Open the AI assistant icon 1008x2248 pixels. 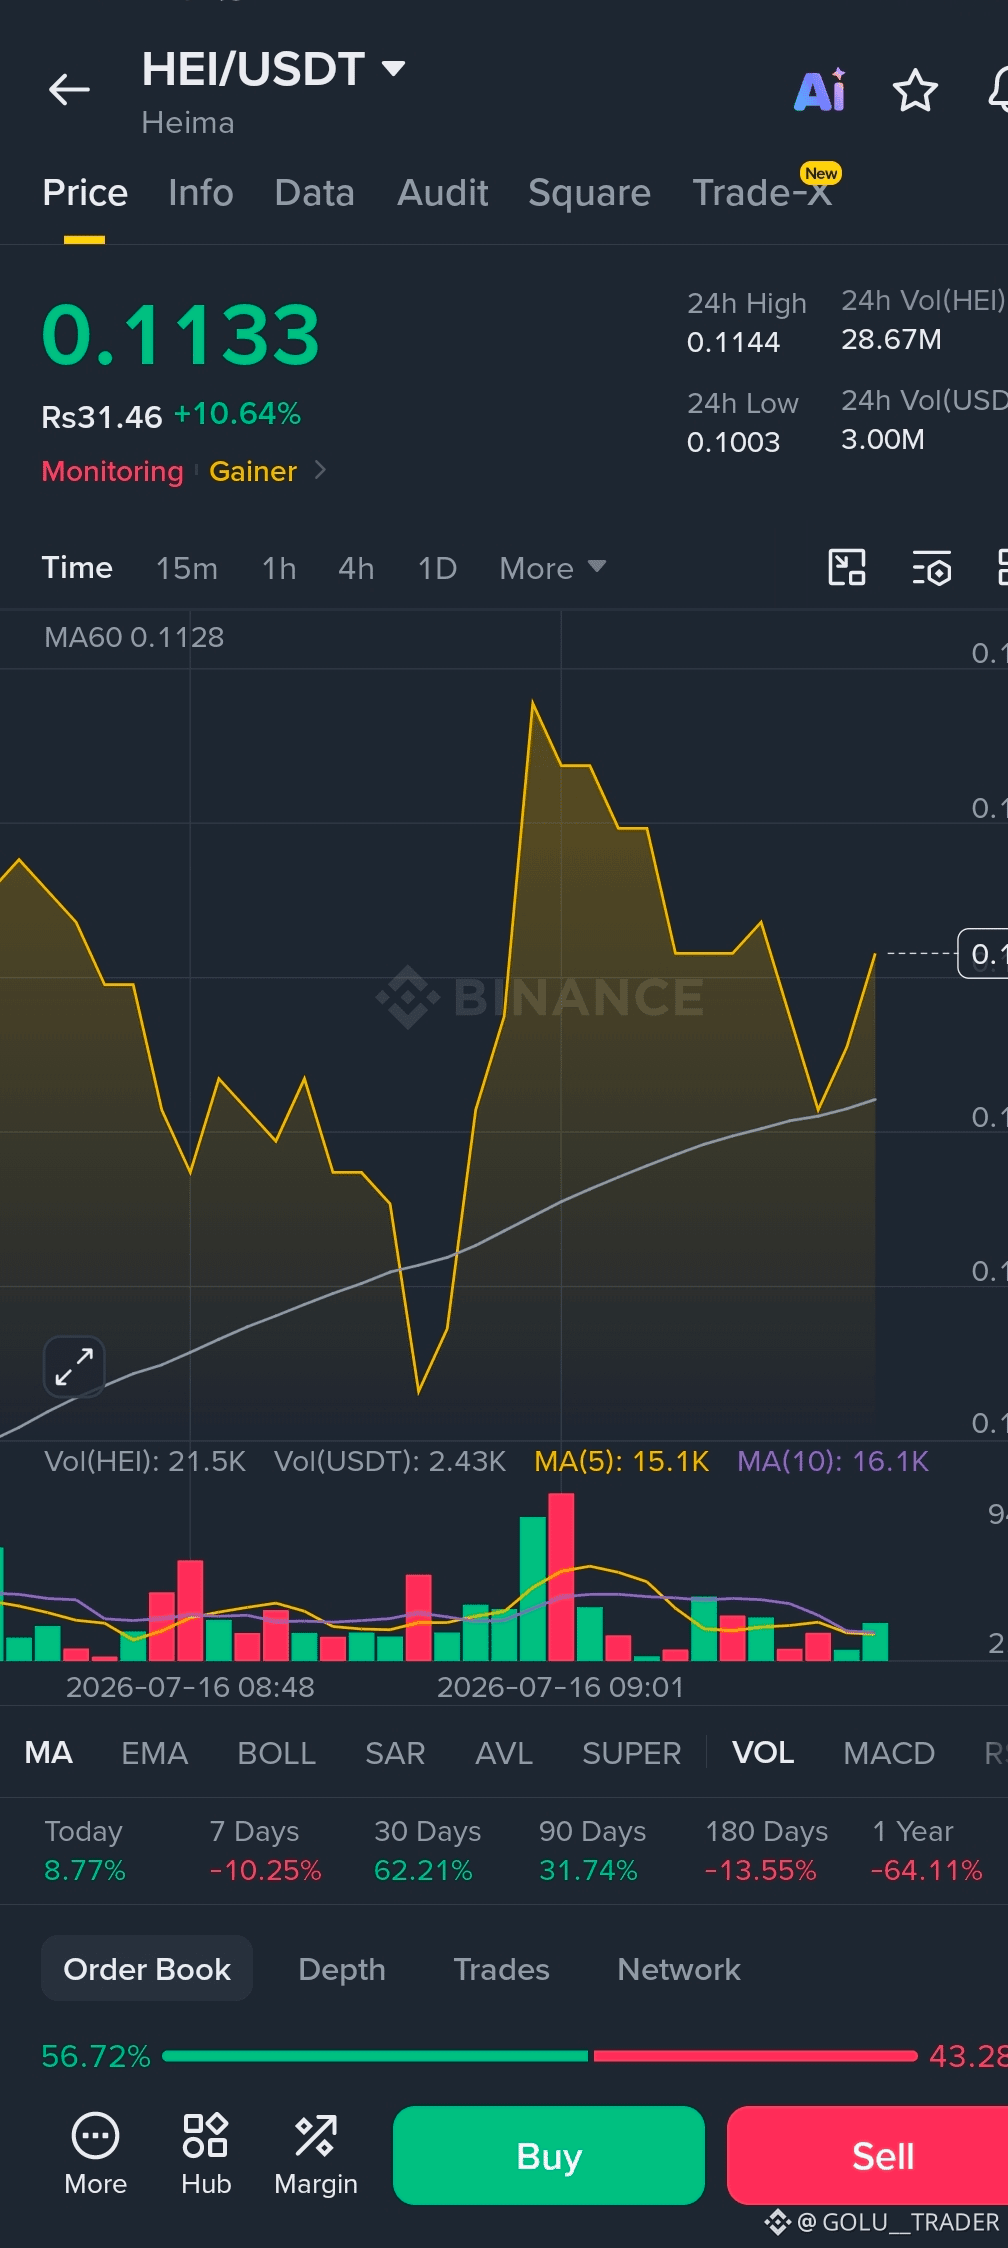tap(820, 90)
